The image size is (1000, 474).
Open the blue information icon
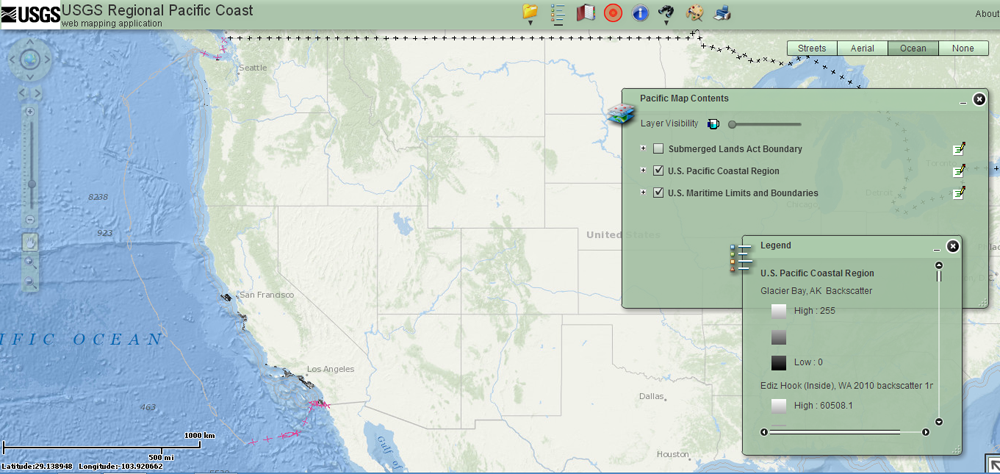coord(640,13)
